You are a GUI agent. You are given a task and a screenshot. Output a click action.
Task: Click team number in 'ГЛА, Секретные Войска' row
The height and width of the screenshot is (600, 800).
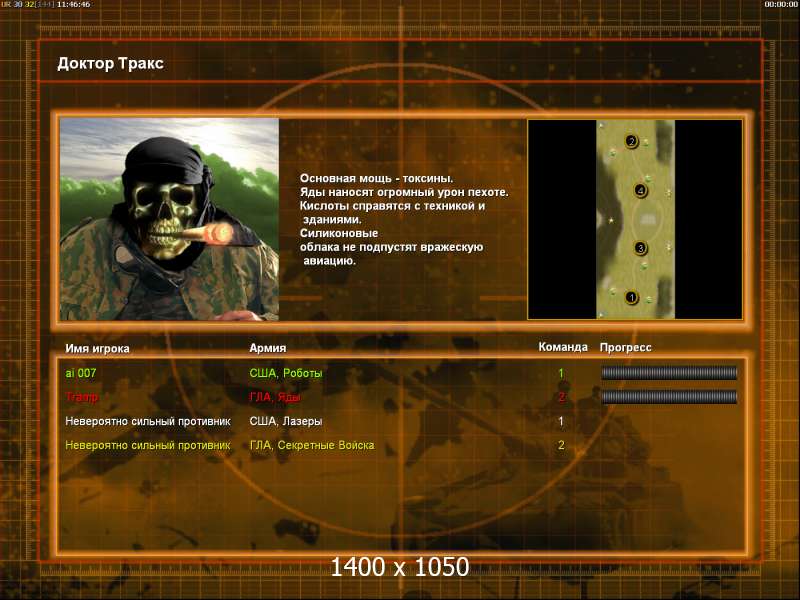click(561, 445)
